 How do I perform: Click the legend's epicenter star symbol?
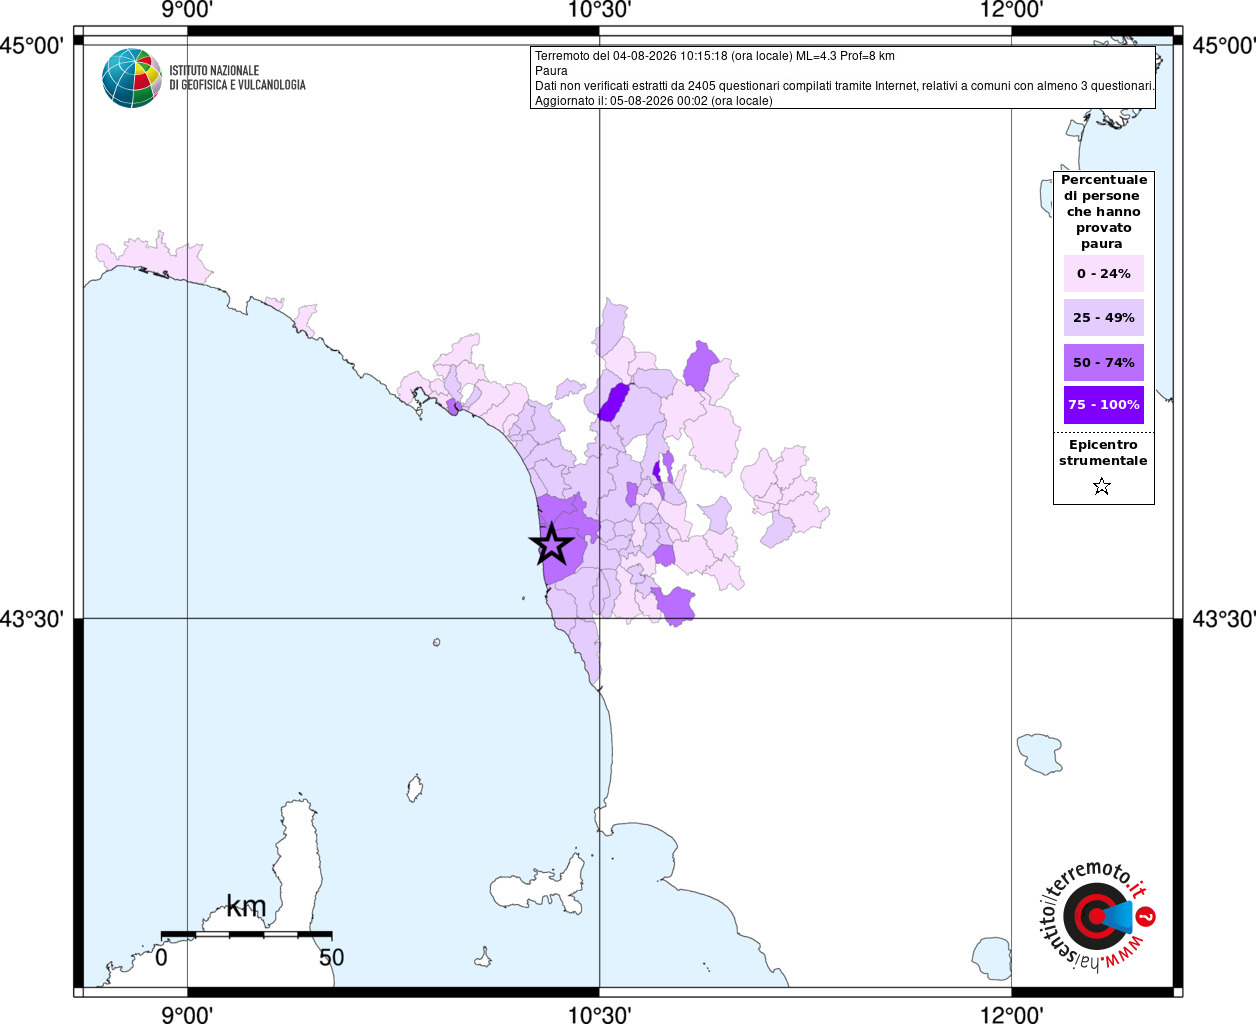pyautogui.click(x=1102, y=487)
